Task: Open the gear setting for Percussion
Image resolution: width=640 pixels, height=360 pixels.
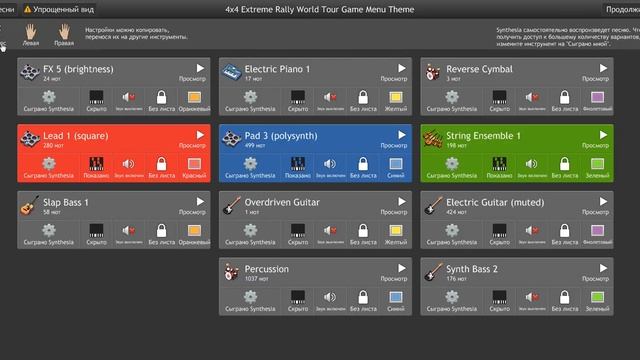Action: [250, 297]
